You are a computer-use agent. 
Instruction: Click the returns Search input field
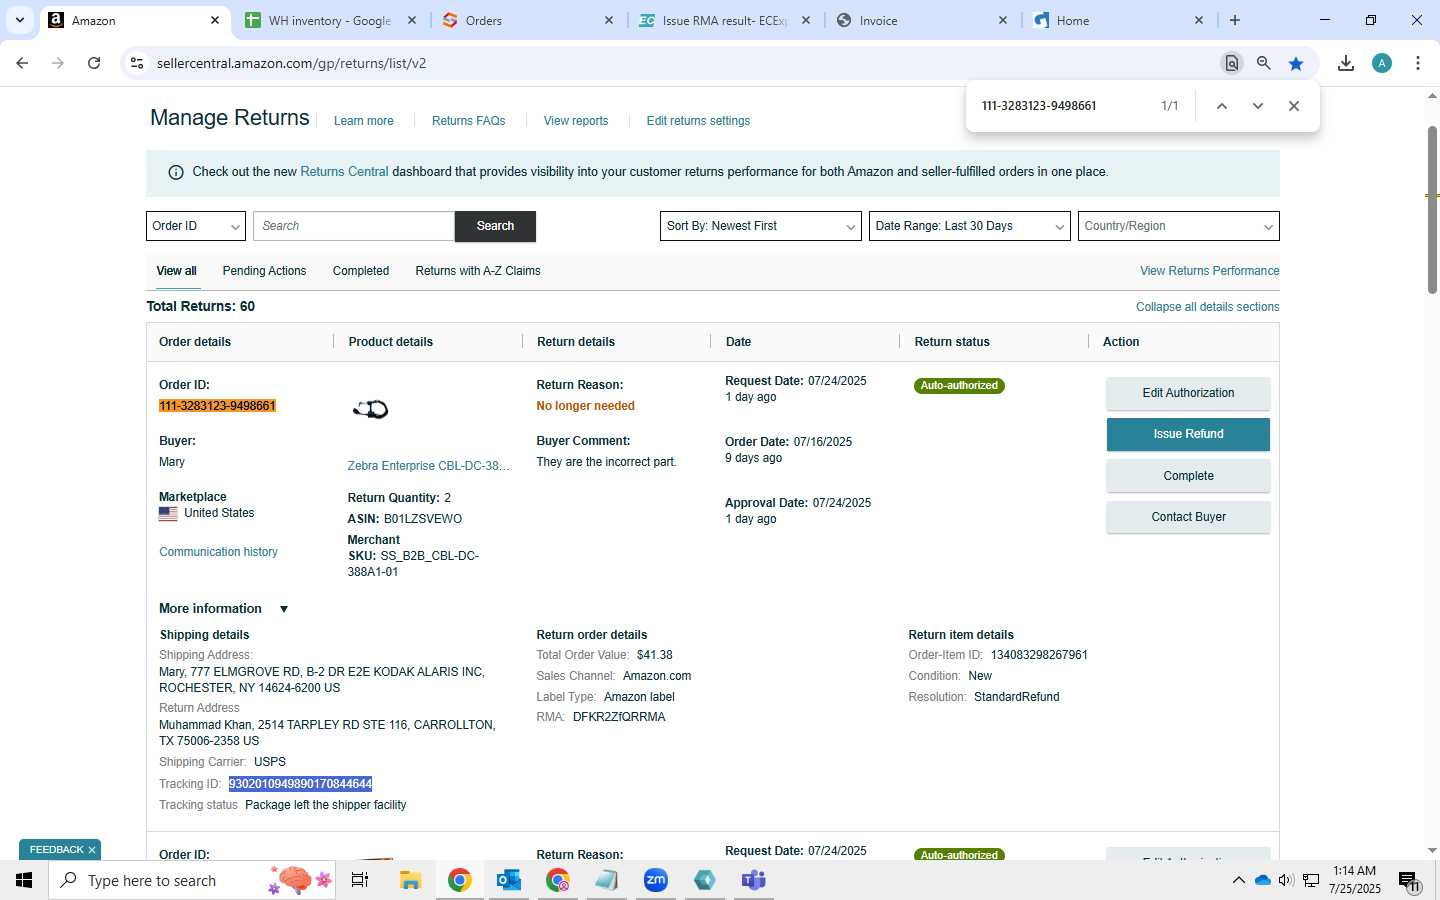(x=354, y=226)
